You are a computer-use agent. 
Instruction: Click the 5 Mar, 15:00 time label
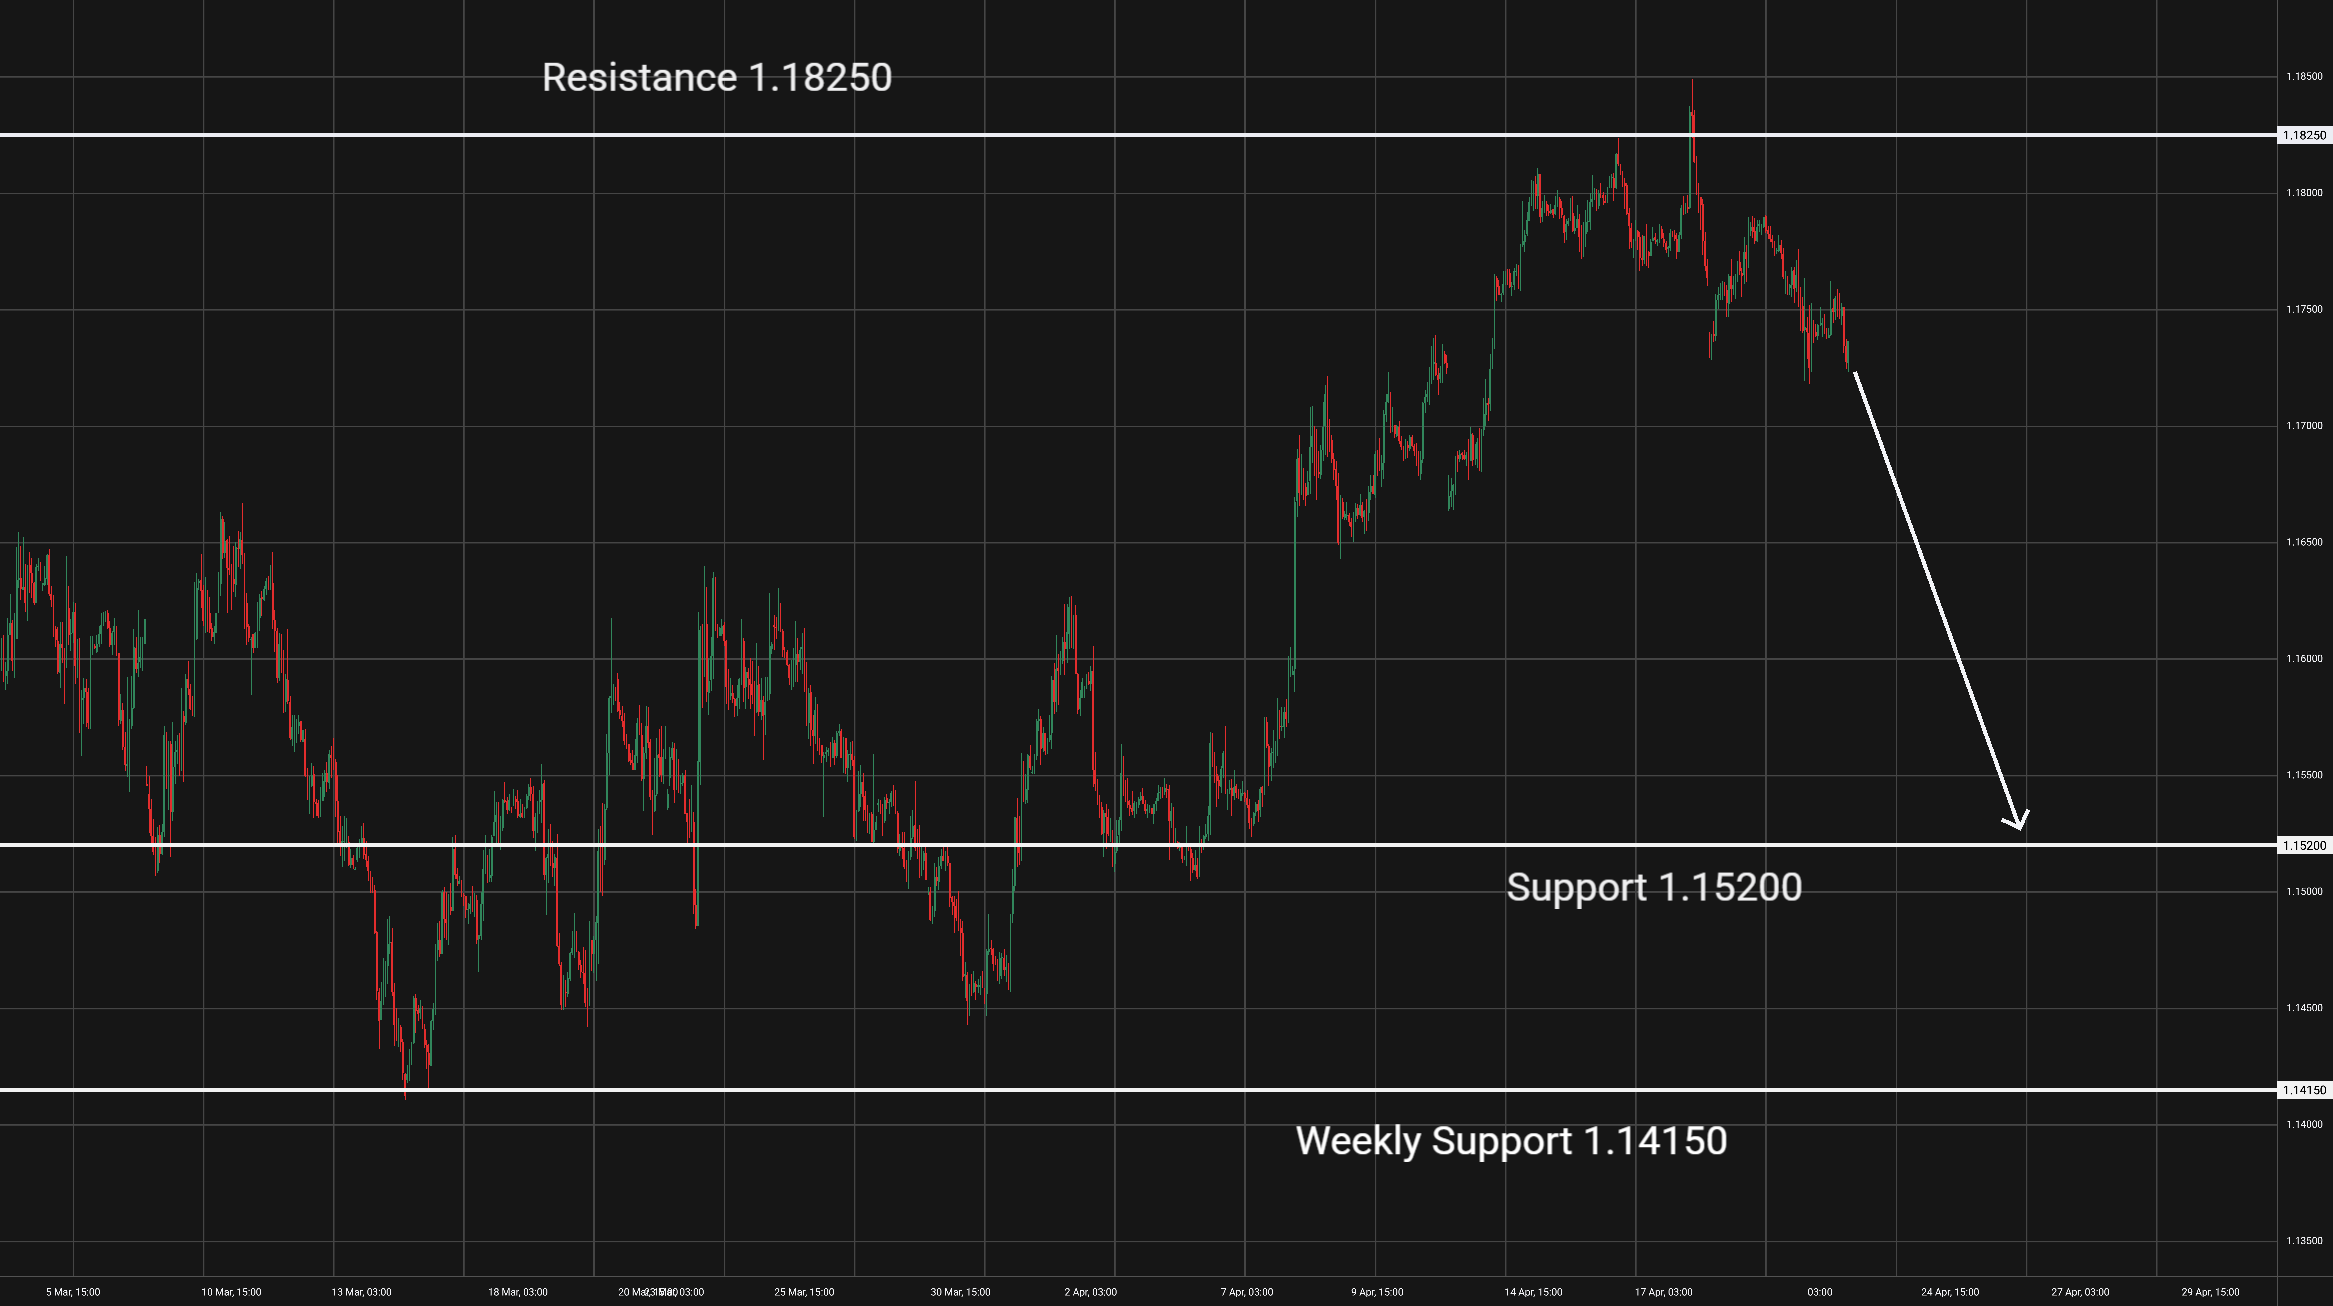73,1292
